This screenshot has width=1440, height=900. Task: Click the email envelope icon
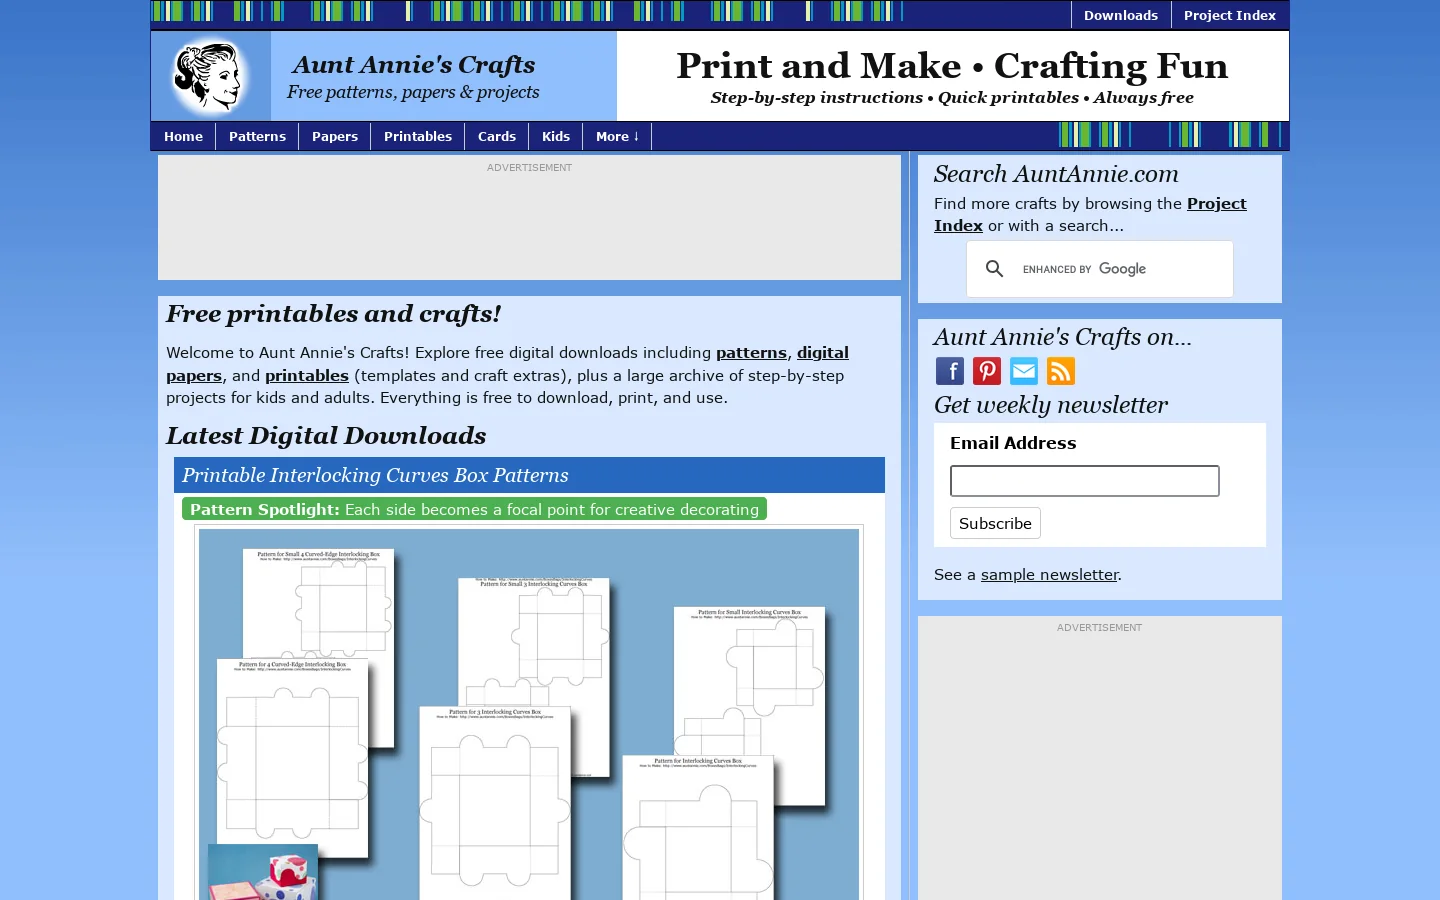pos(1023,371)
